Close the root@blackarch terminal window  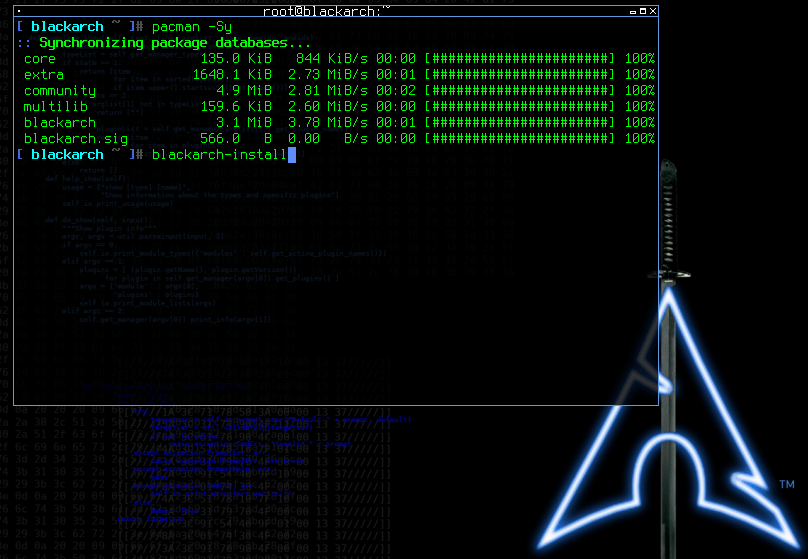point(653,11)
